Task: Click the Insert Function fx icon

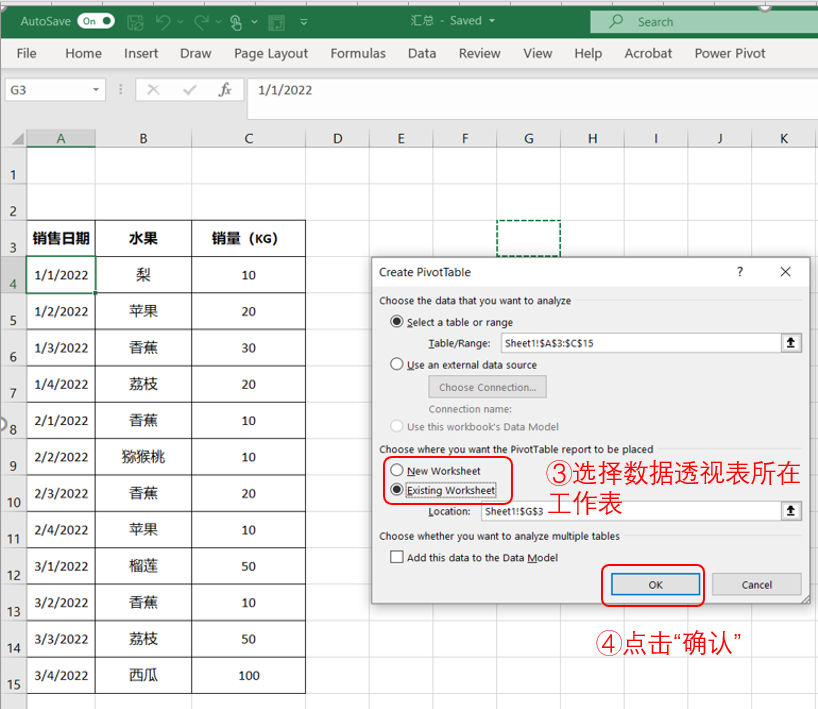Action: coord(225,90)
